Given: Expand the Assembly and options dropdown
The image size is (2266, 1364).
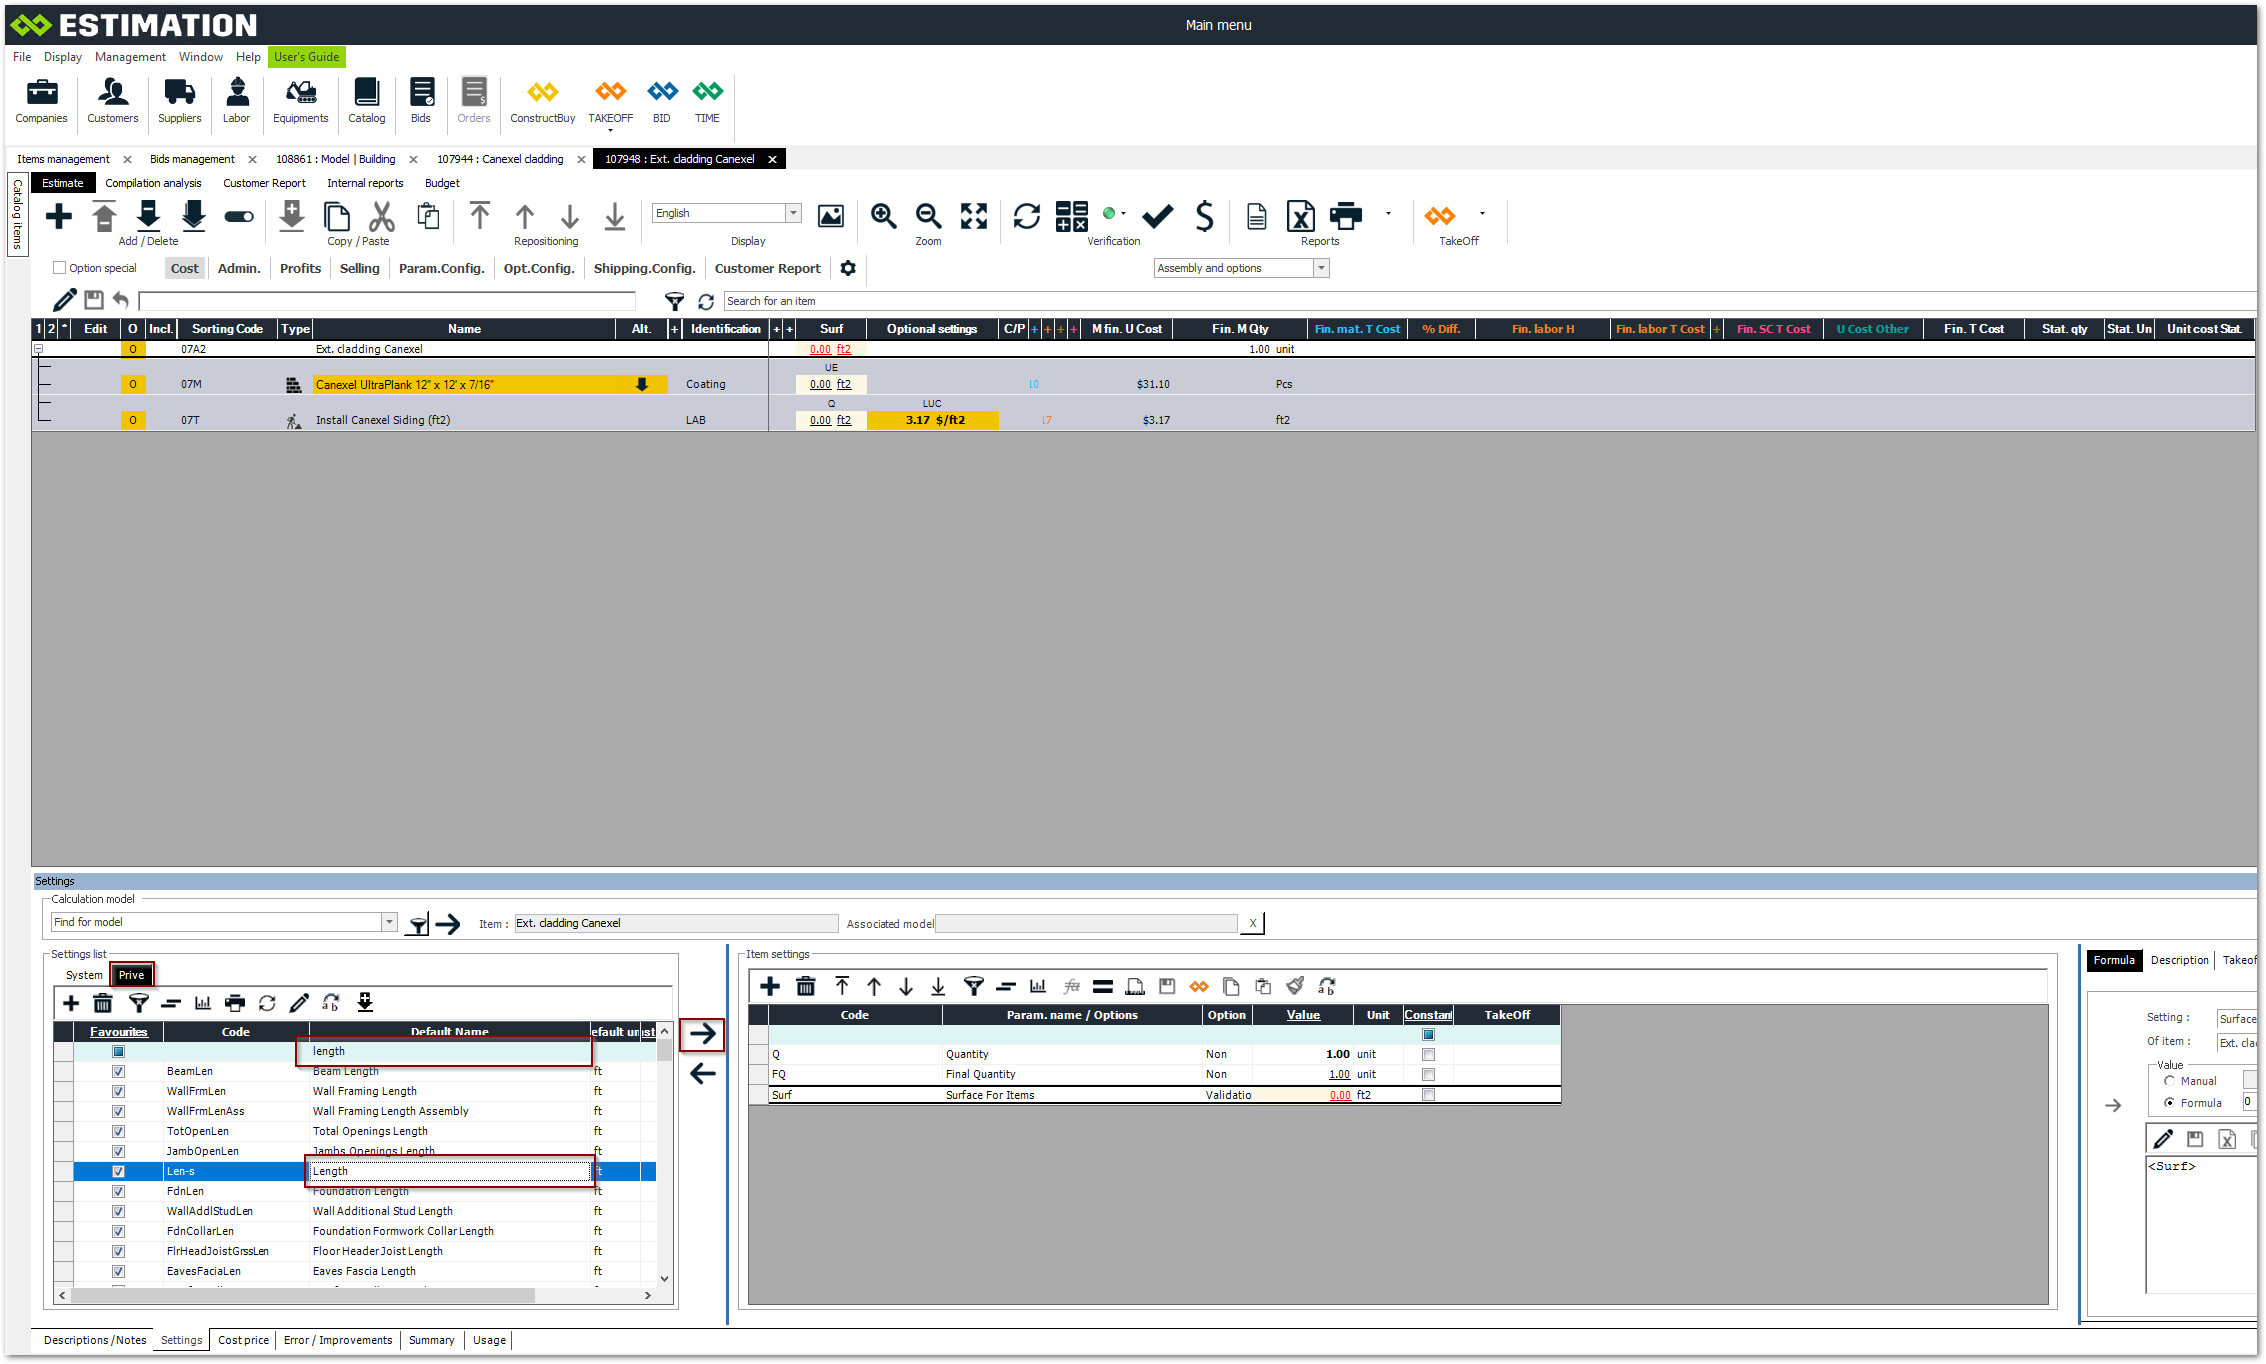Looking at the screenshot, I should (1321, 268).
